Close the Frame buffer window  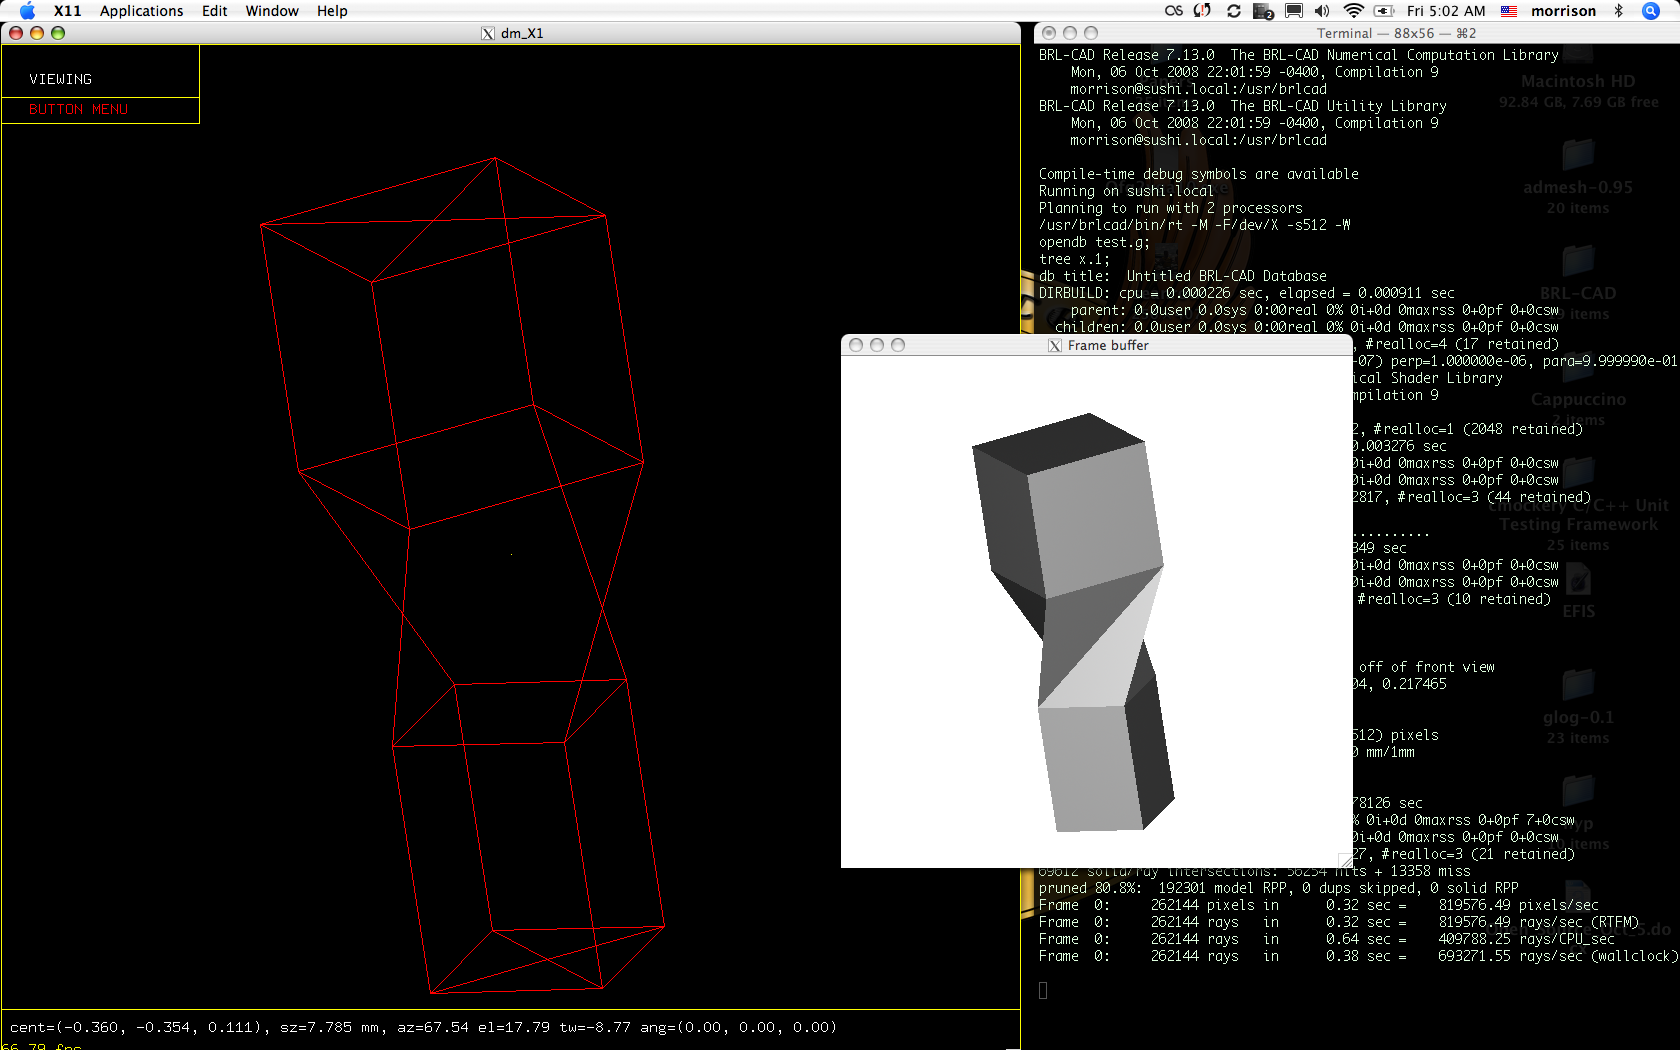click(856, 345)
